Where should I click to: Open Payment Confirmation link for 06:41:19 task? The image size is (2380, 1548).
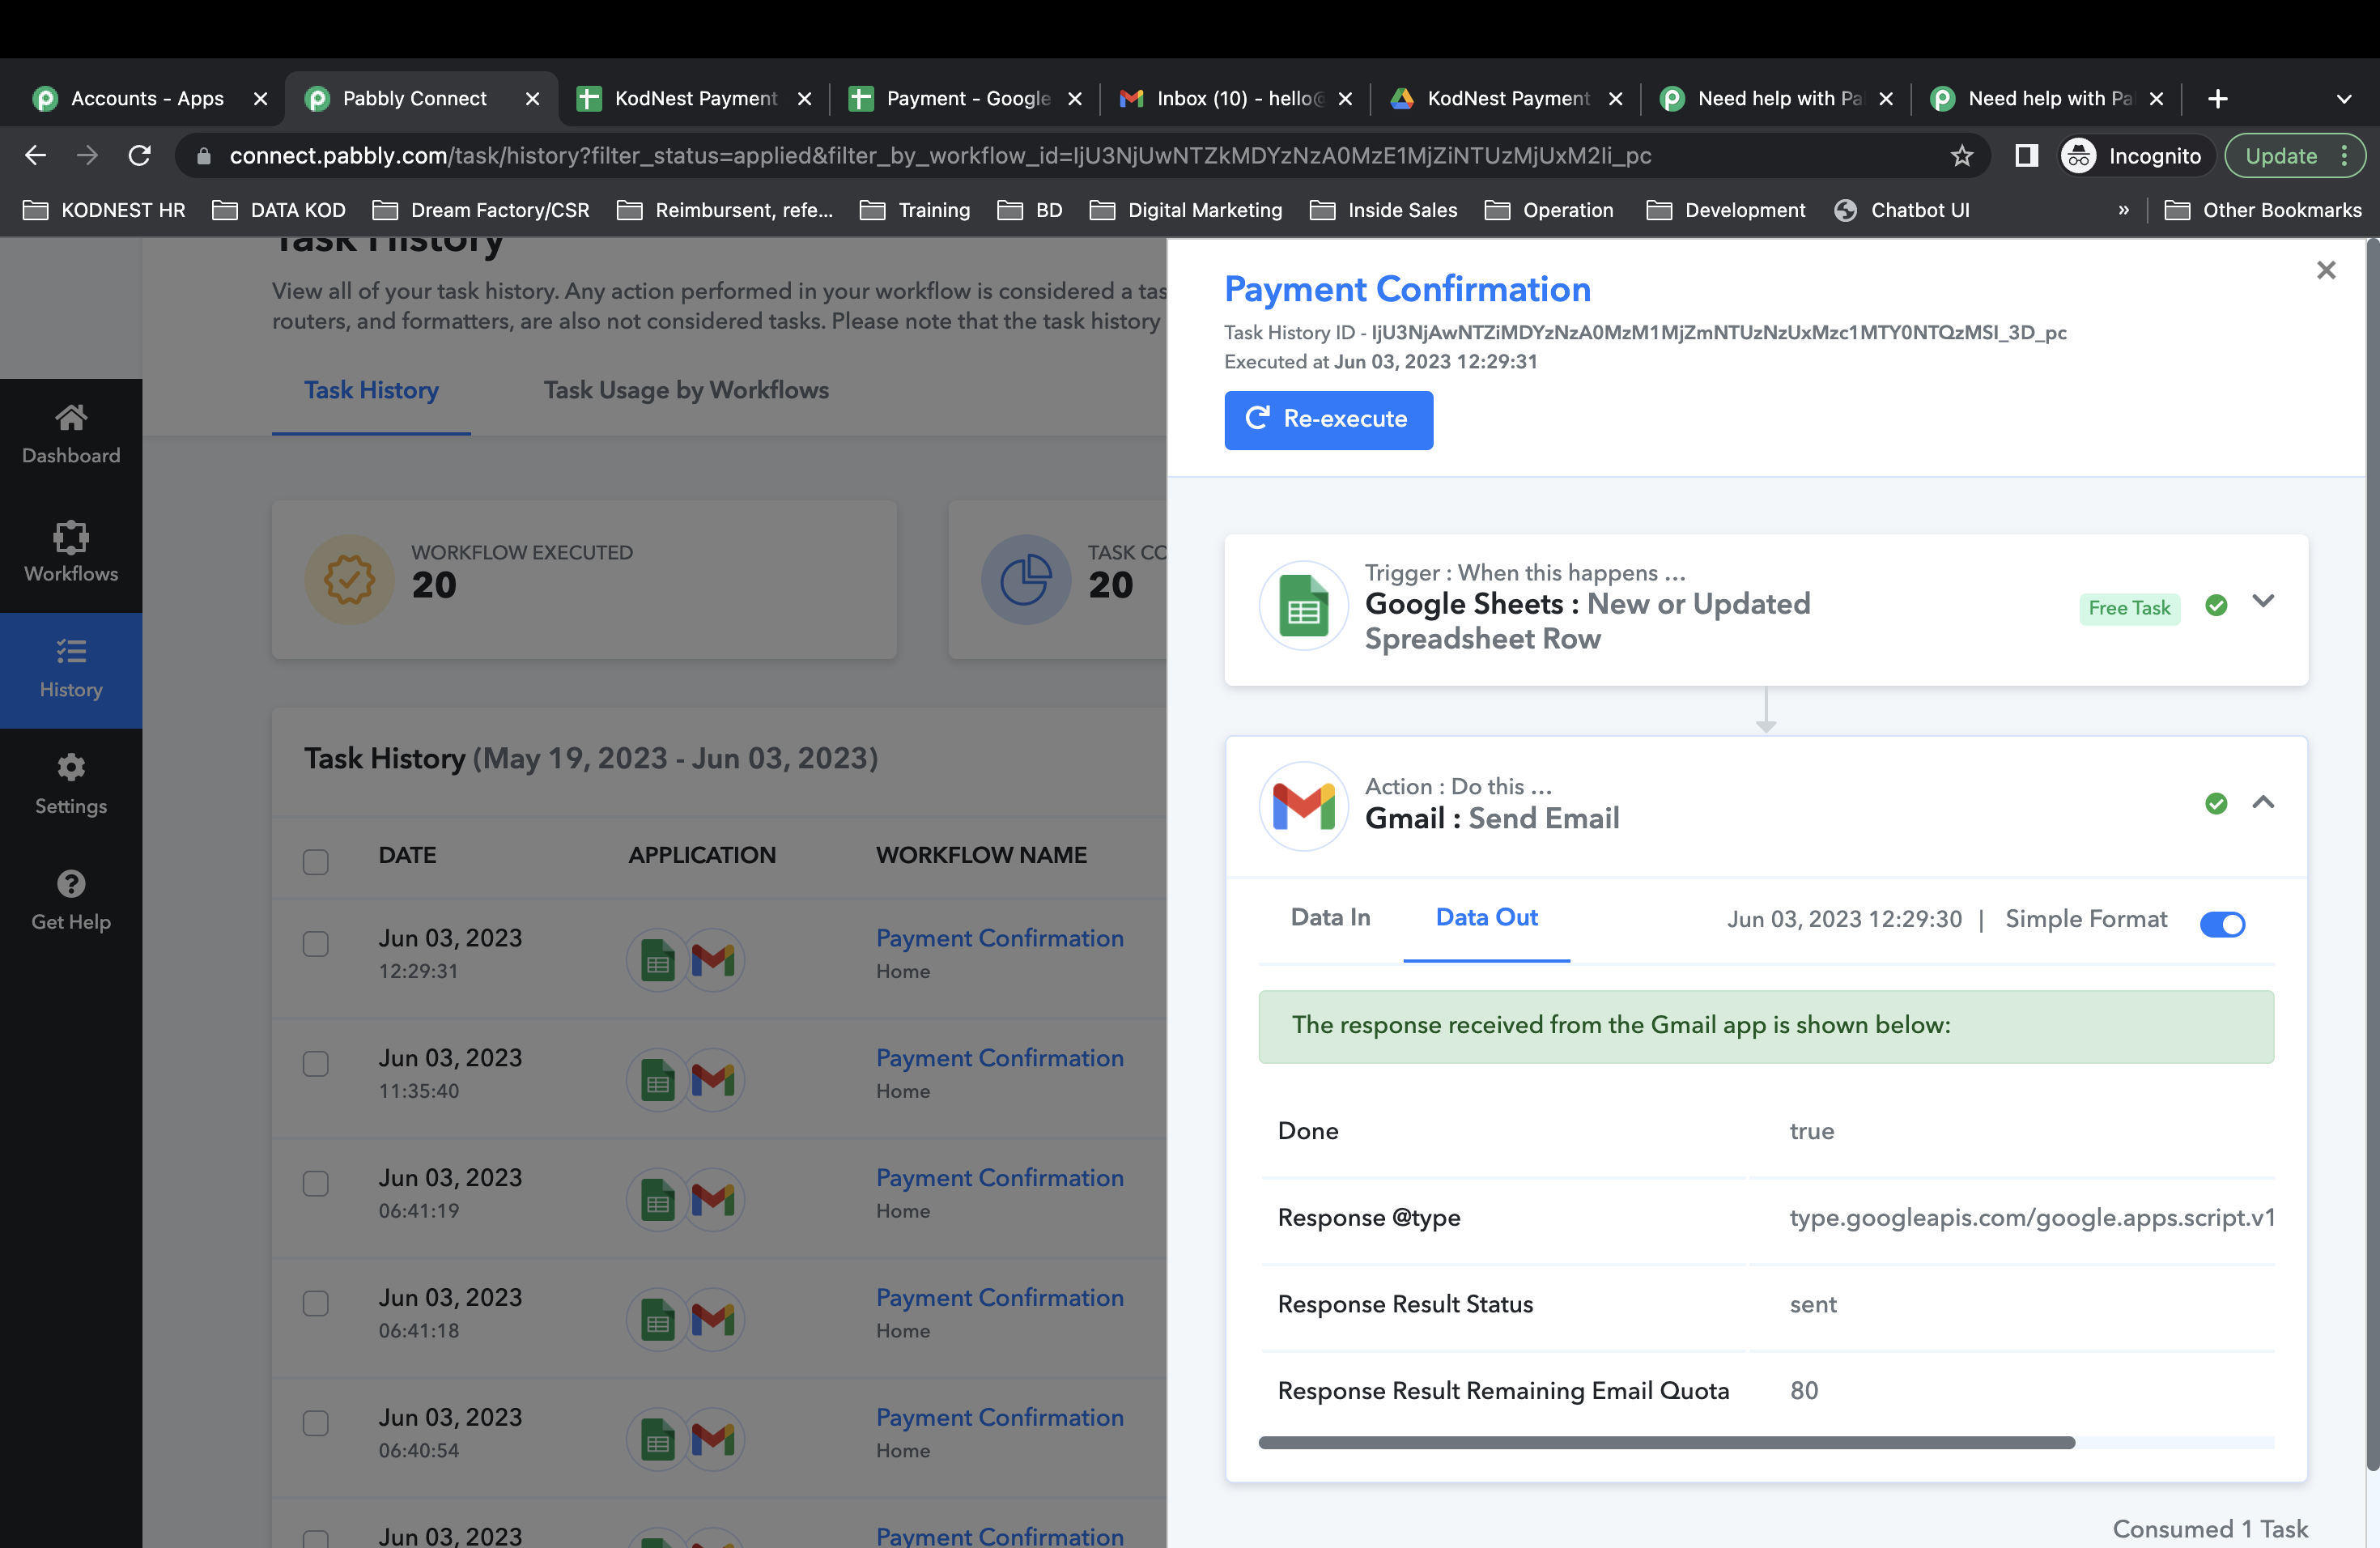click(x=999, y=1178)
